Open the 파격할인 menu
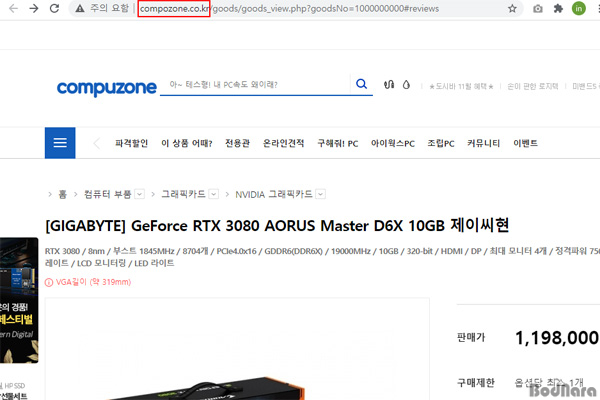 [131, 143]
